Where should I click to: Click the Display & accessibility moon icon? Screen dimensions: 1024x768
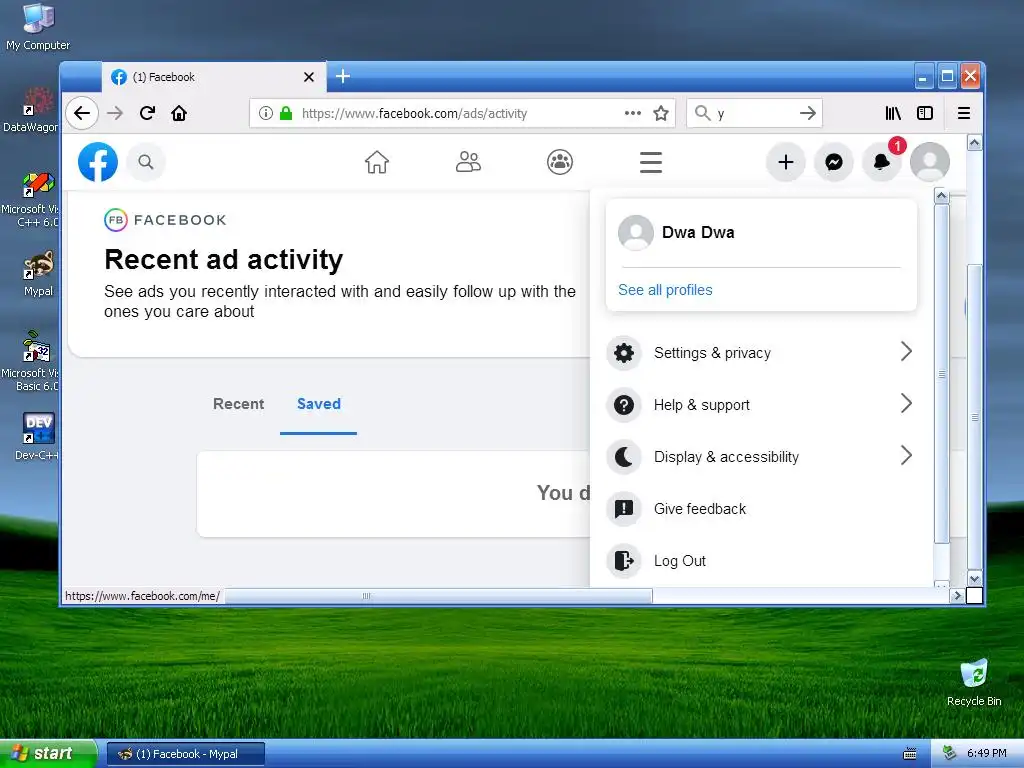(x=624, y=456)
